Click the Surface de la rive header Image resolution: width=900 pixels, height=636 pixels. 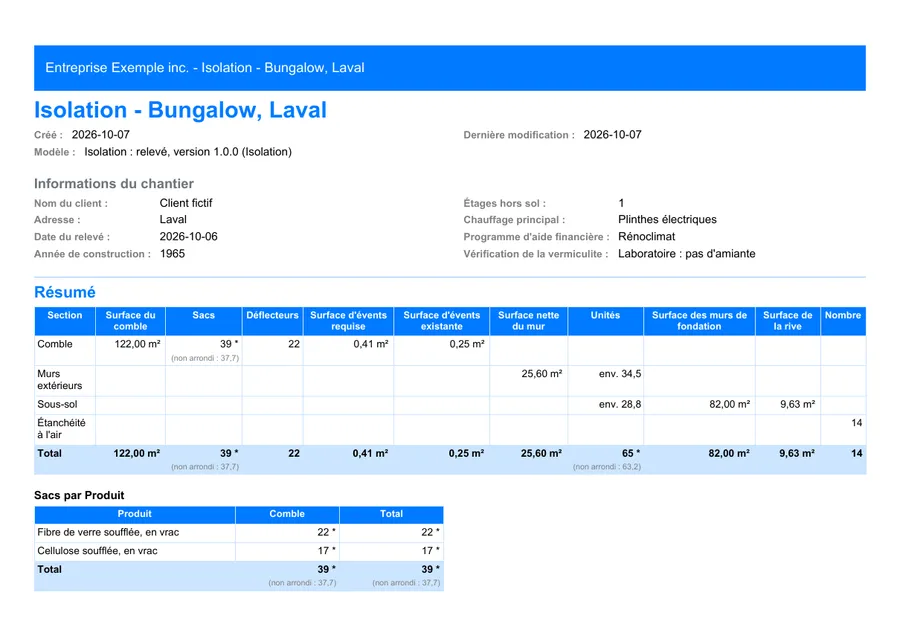pos(788,321)
